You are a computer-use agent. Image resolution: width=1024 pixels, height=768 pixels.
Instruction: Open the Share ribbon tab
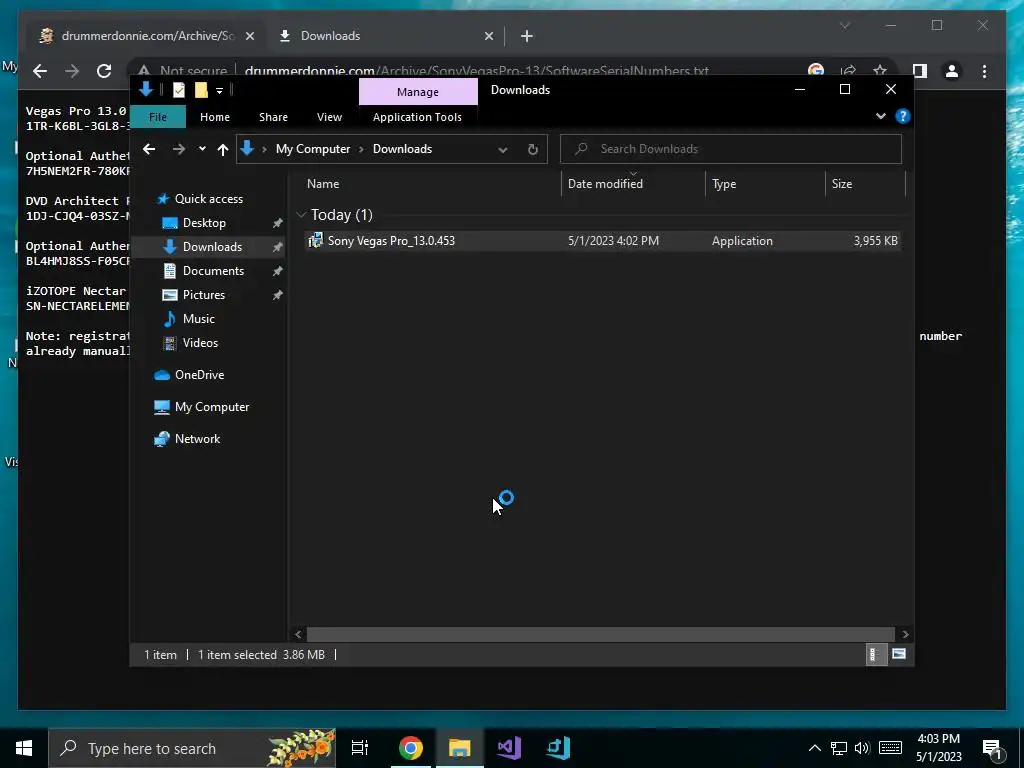[273, 117]
